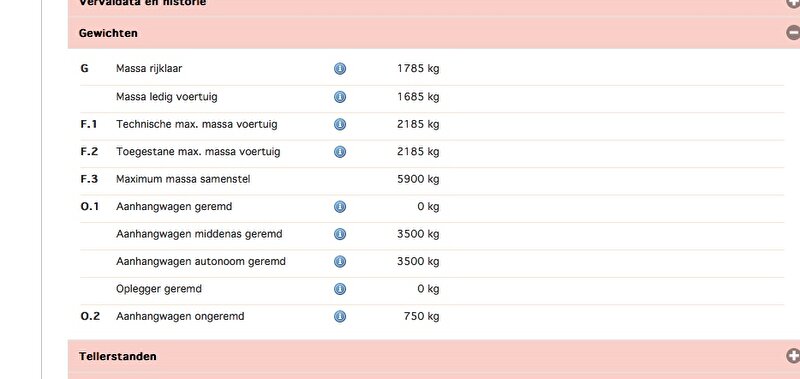Click the O.2 field code

(x=90, y=316)
